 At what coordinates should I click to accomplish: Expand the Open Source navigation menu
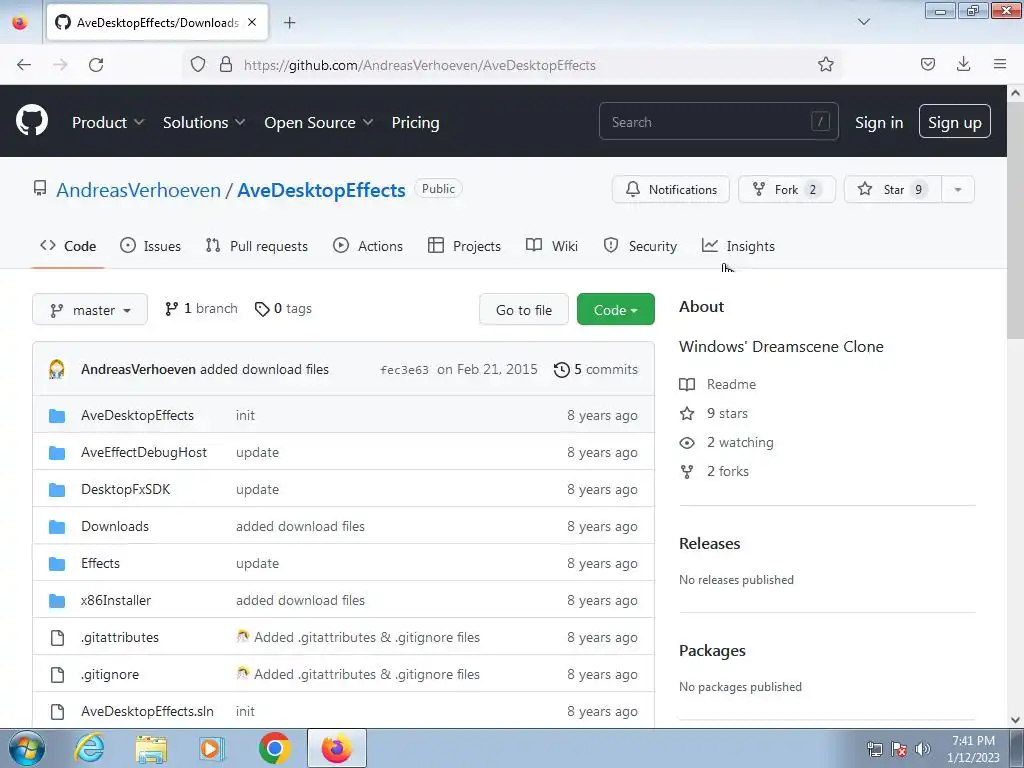coord(319,123)
